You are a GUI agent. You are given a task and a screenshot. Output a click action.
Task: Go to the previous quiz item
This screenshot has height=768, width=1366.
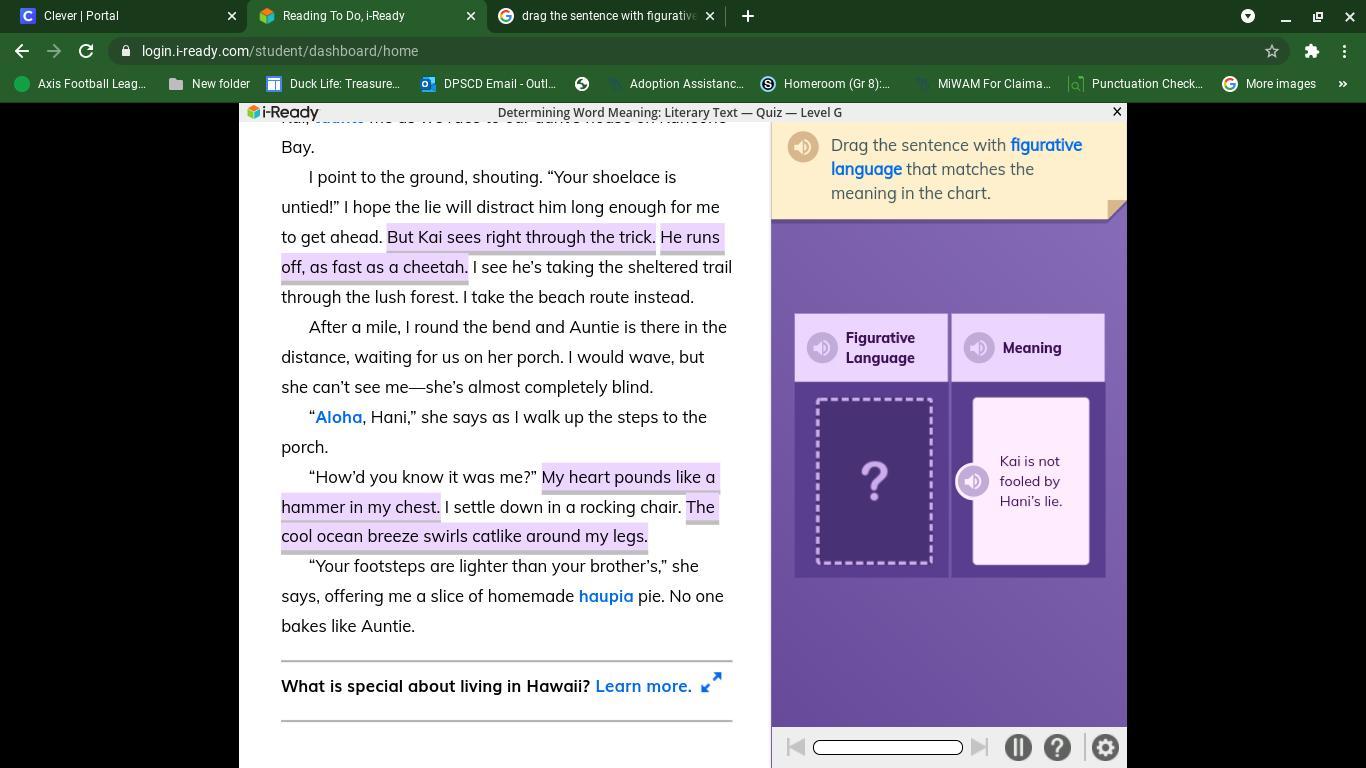(x=796, y=747)
